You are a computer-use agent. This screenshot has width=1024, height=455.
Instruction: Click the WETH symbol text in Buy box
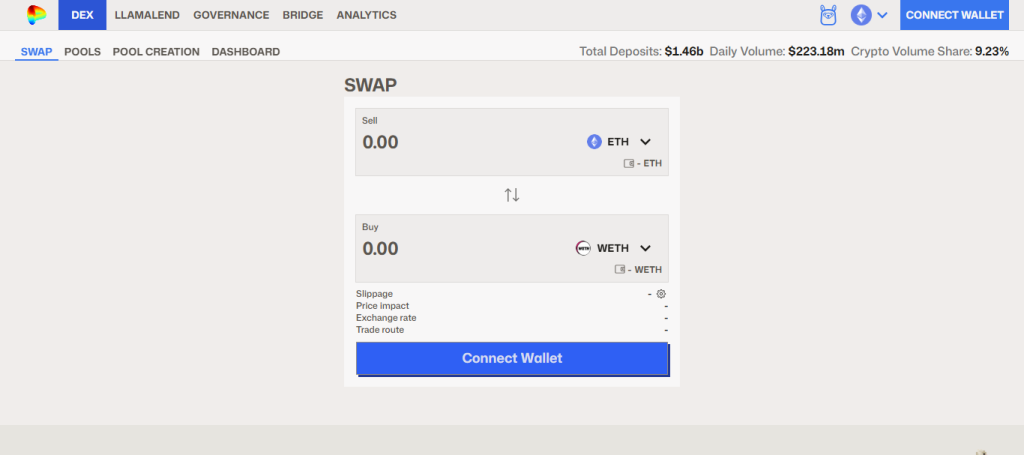pyautogui.click(x=613, y=248)
